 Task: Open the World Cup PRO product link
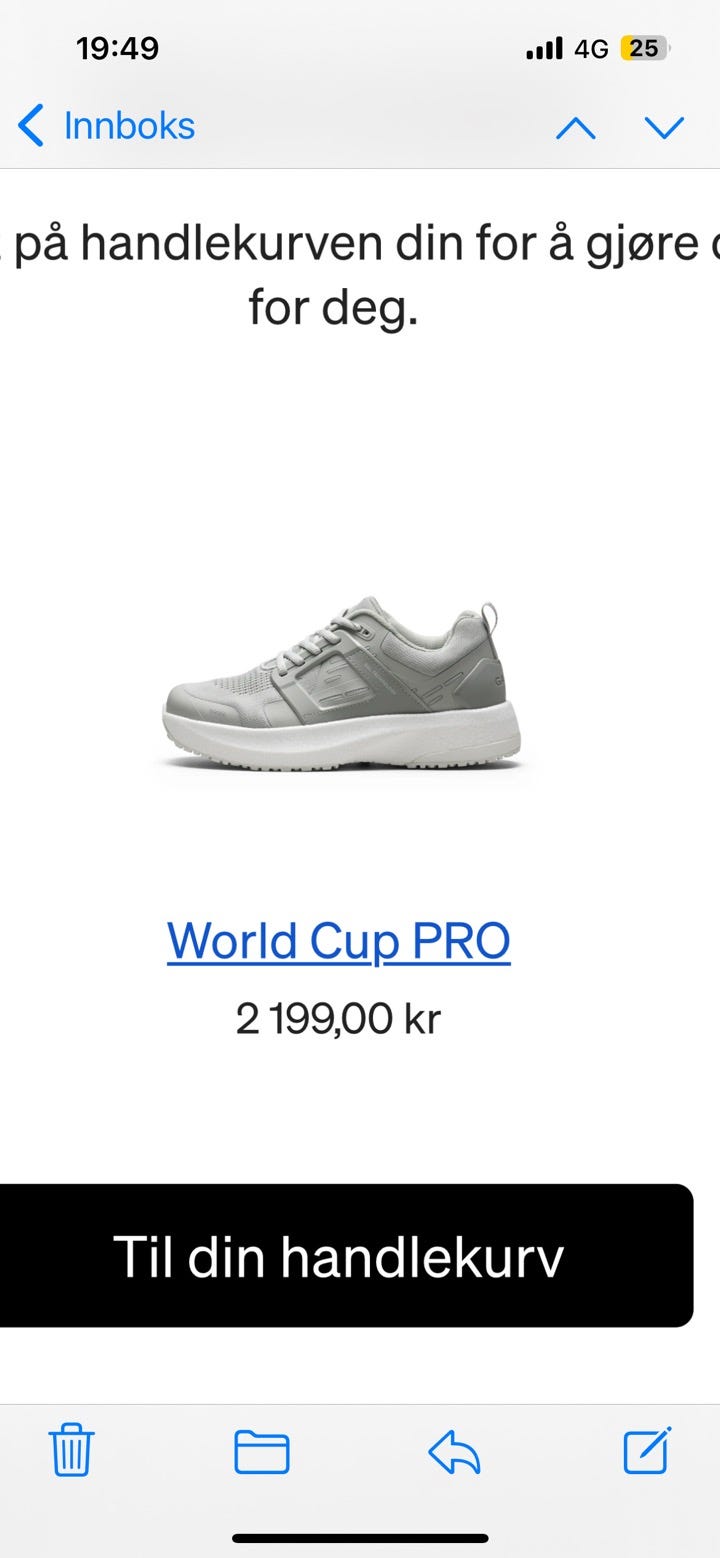click(339, 941)
